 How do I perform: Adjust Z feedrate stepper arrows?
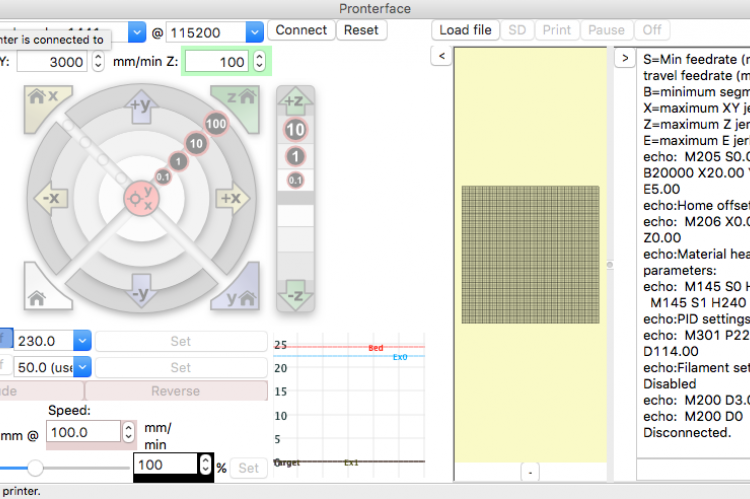pyautogui.click(x=259, y=61)
